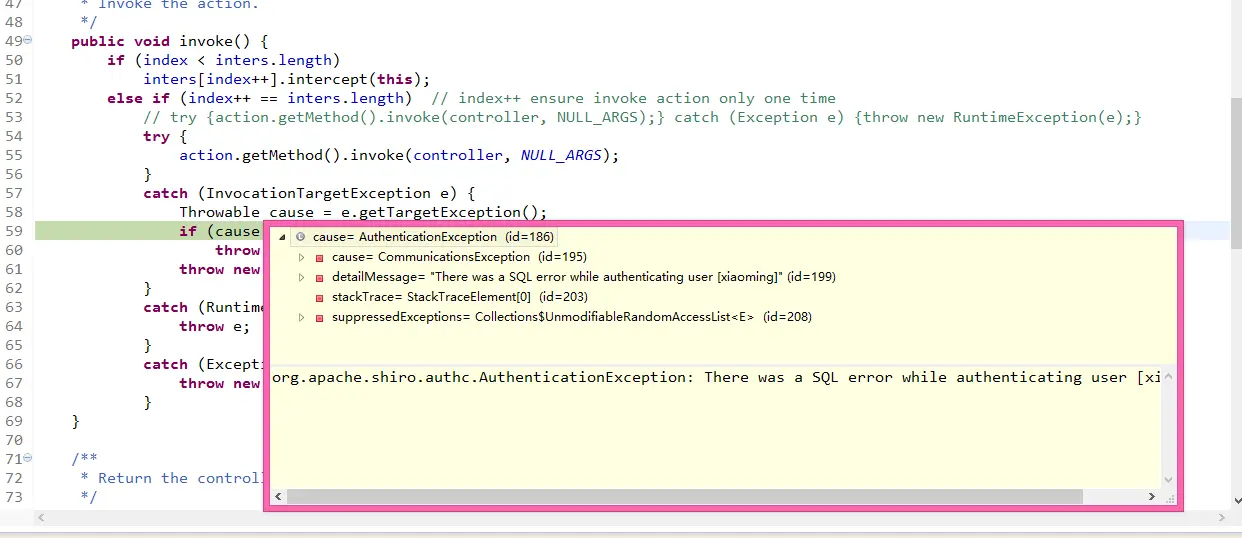This screenshot has width=1242, height=538.
Task: Click the editor horizontal scrollbar's left arrow
Action: tap(42, 518)
